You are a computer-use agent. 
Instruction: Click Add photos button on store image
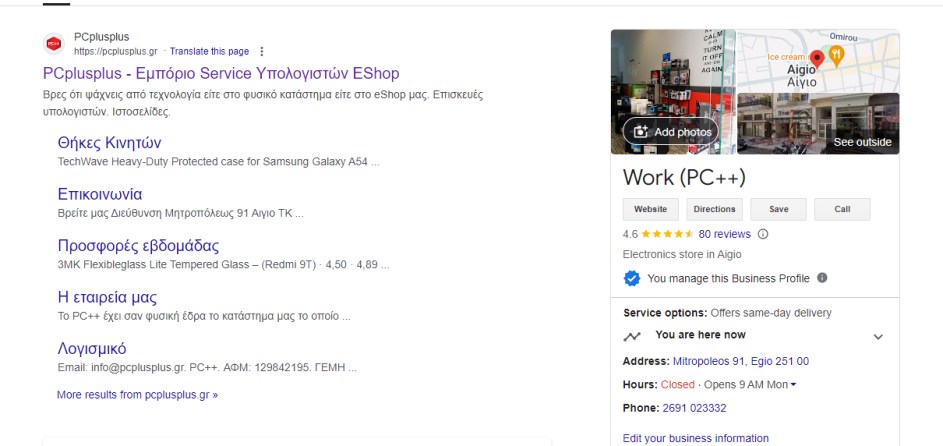tap(671, 132)
